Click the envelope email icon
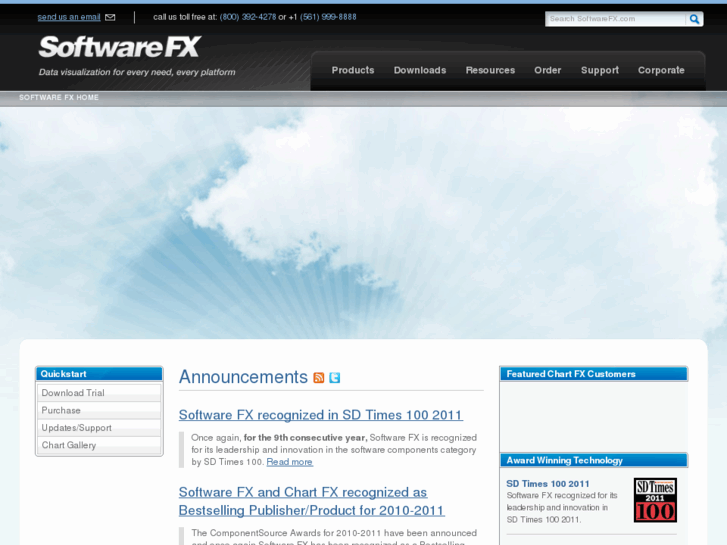Screen dimensions: 727x545 point(110,17)
